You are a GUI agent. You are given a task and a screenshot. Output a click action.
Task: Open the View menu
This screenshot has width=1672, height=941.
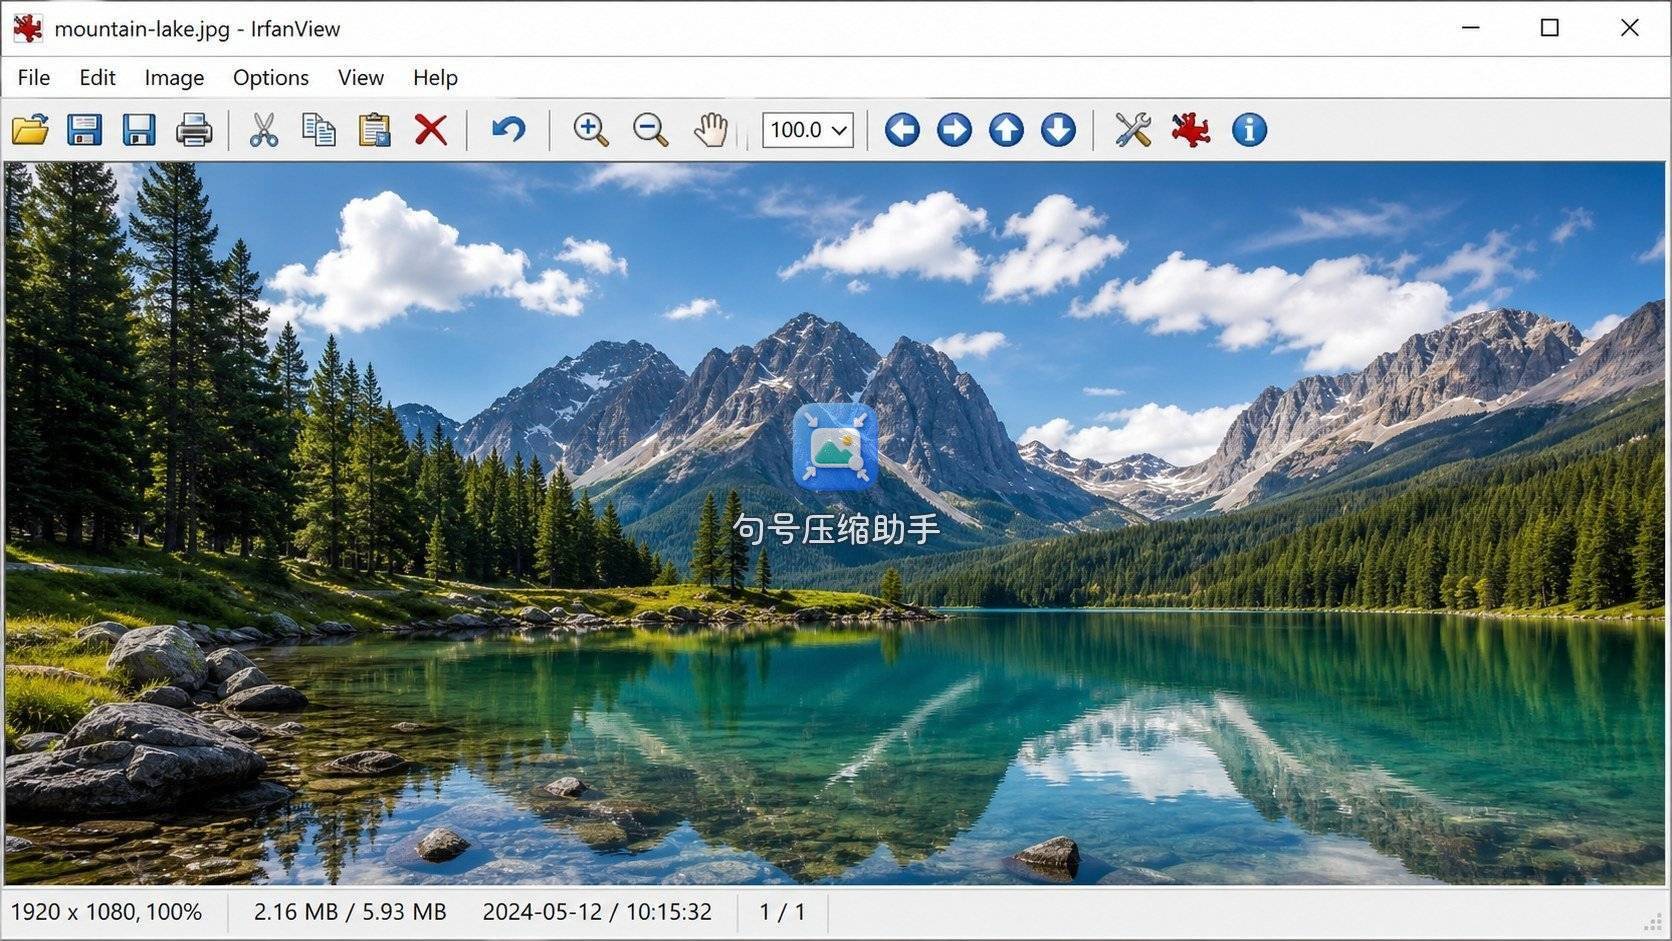coord(361,78)
